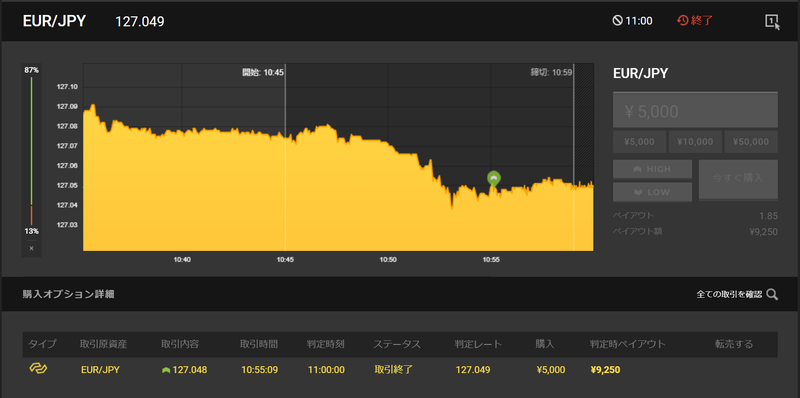Click the 11:00:00 judgment time cell
The width and height of the screenshot is (800, 398).
(x=326, y=370)
